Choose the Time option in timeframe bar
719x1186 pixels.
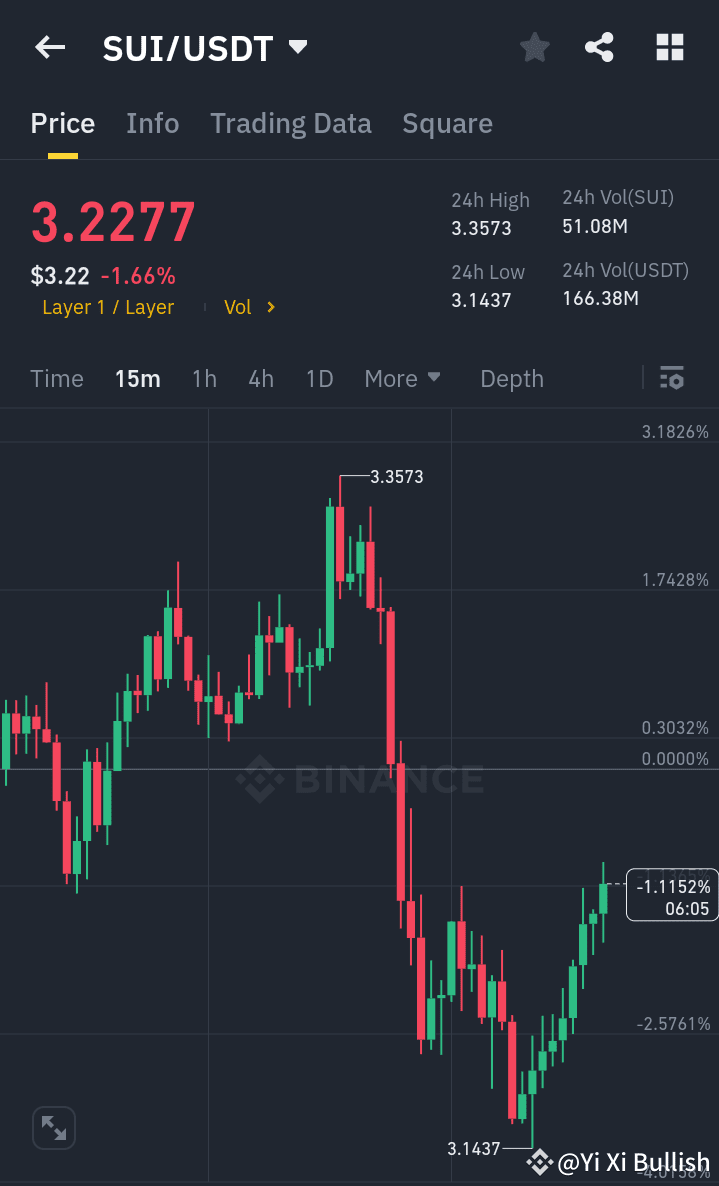coord(56,378)
